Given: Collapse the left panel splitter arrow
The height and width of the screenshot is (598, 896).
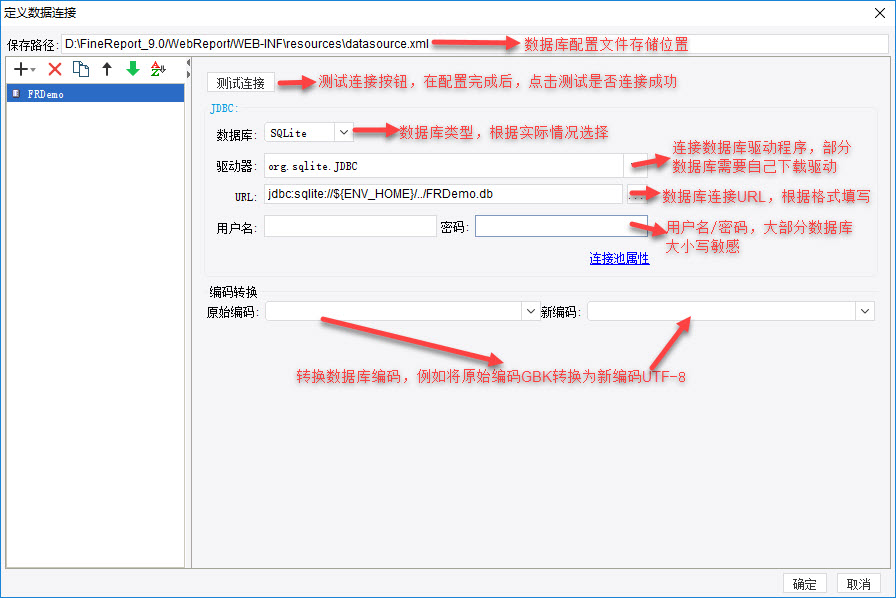Looking at the screenshot, I should tap(188, 62).
